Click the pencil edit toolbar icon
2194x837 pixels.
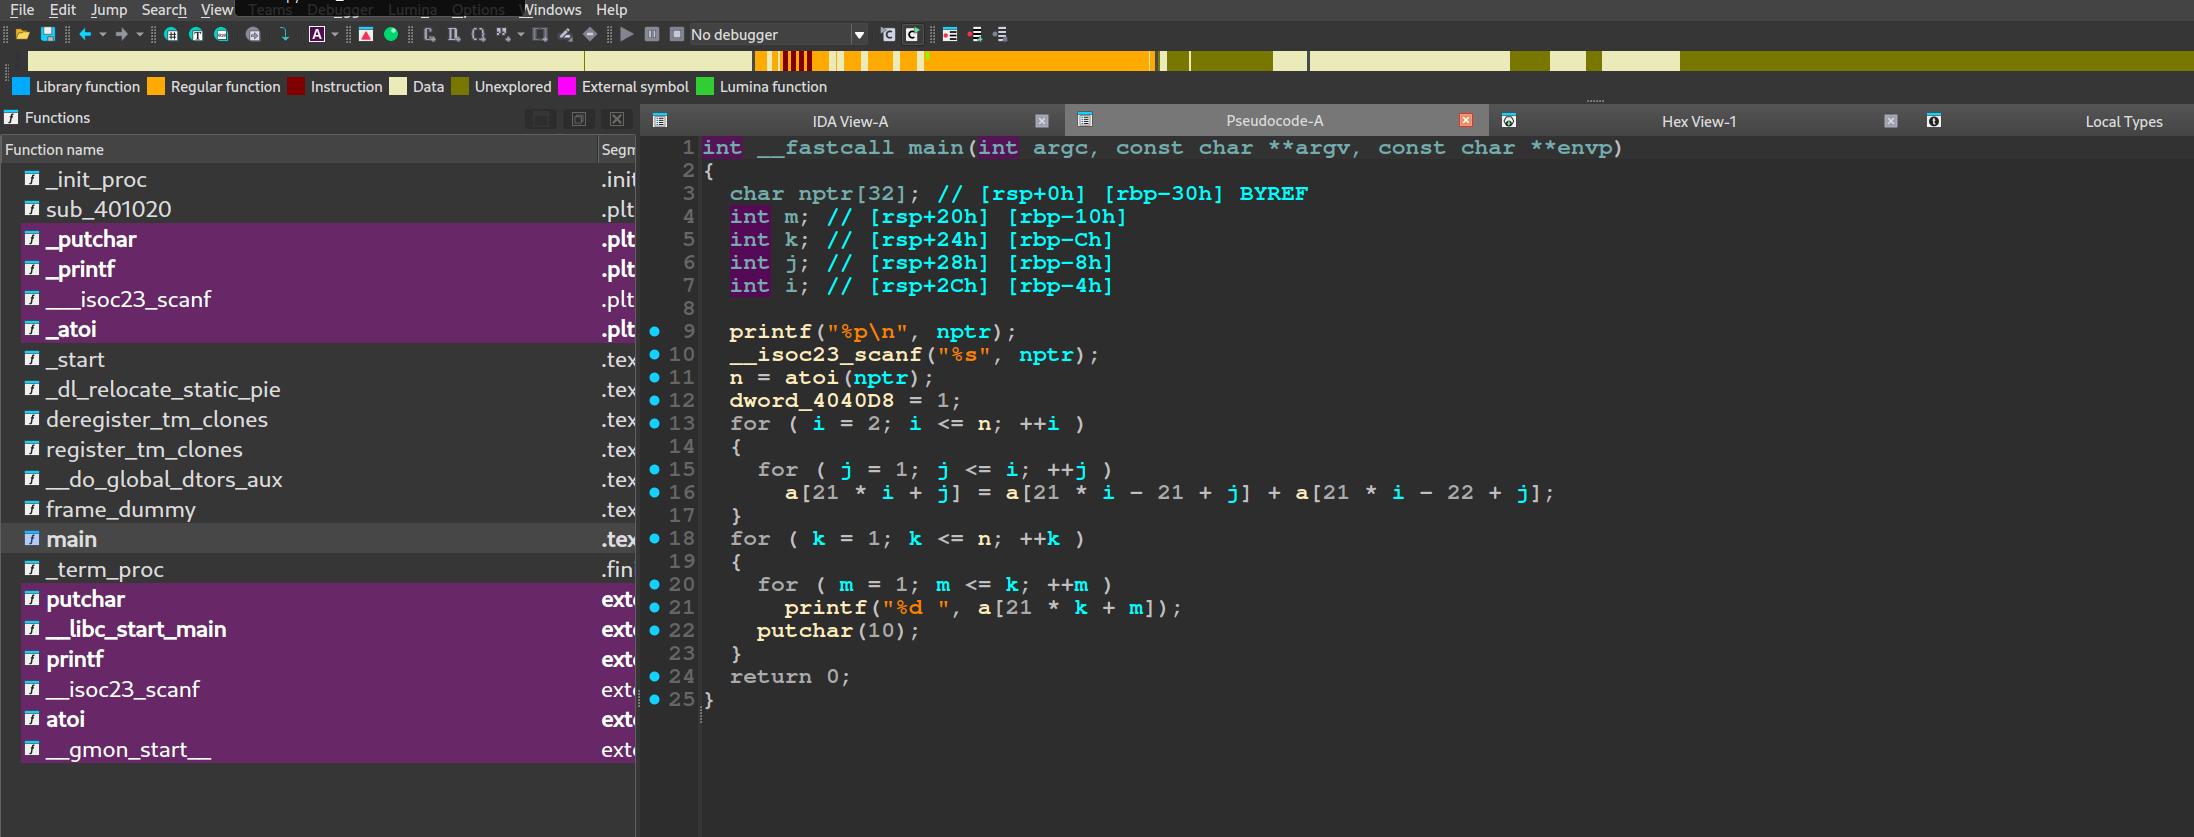[565, 34]
